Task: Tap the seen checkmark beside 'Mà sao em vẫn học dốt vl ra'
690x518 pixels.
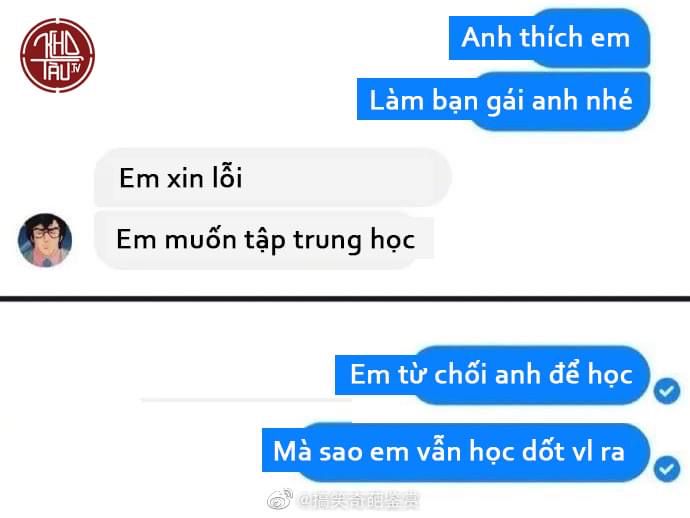Action: [x=667, y=468]
